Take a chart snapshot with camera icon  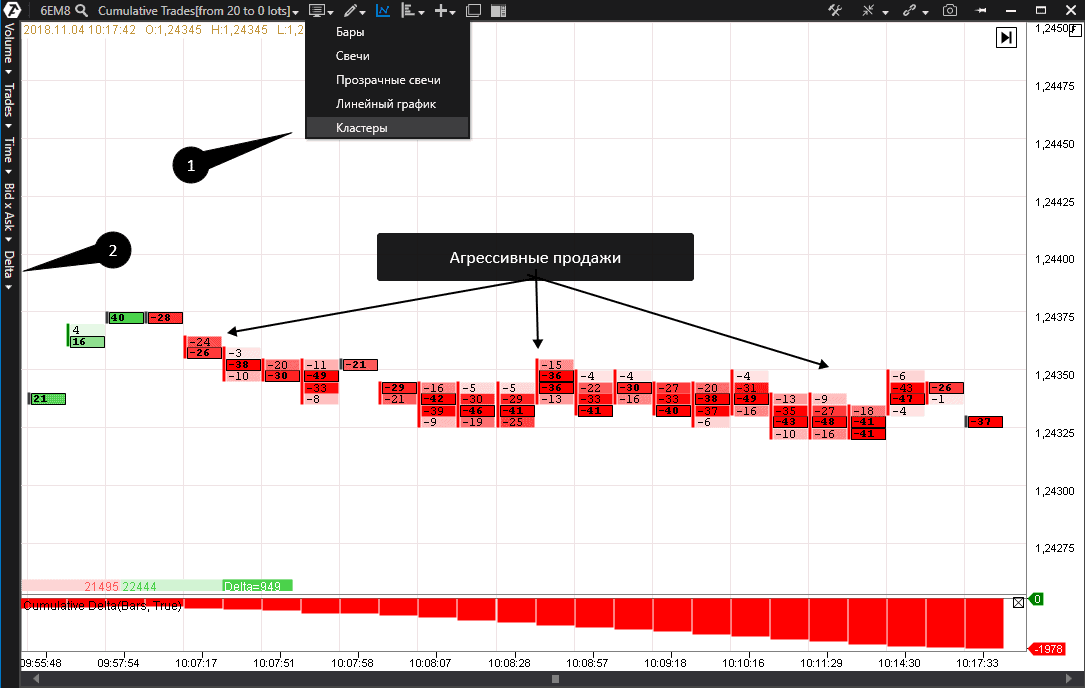[x=950, y=10]
